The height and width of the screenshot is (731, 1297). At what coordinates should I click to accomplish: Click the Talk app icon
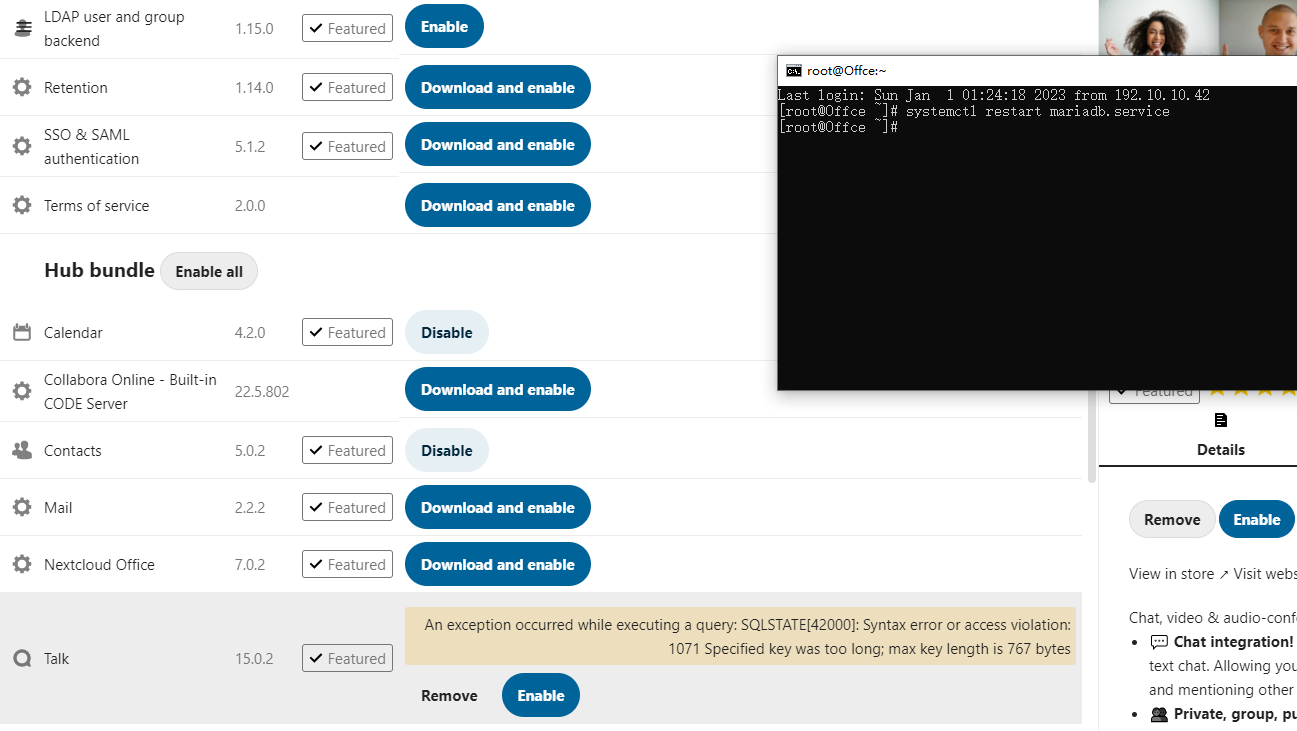[21, 658]
